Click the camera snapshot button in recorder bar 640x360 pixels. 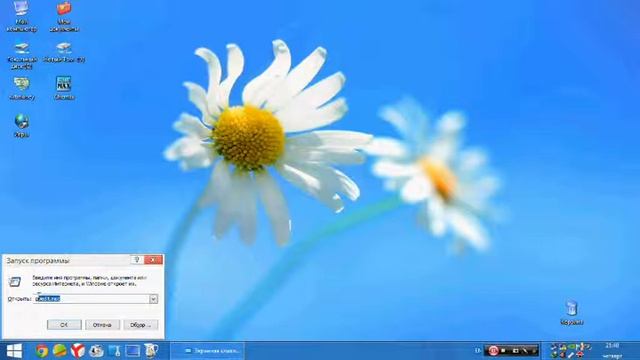[515, 351]
